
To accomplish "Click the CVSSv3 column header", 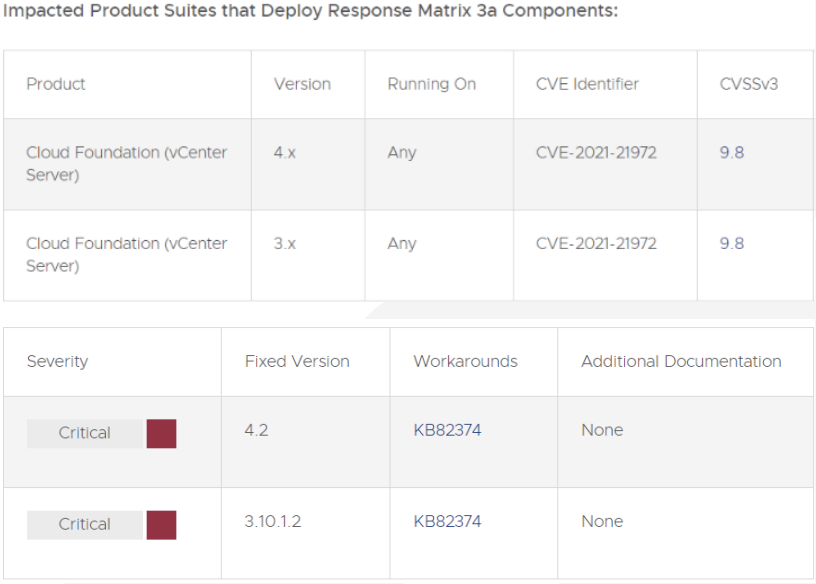I will 749,84.
